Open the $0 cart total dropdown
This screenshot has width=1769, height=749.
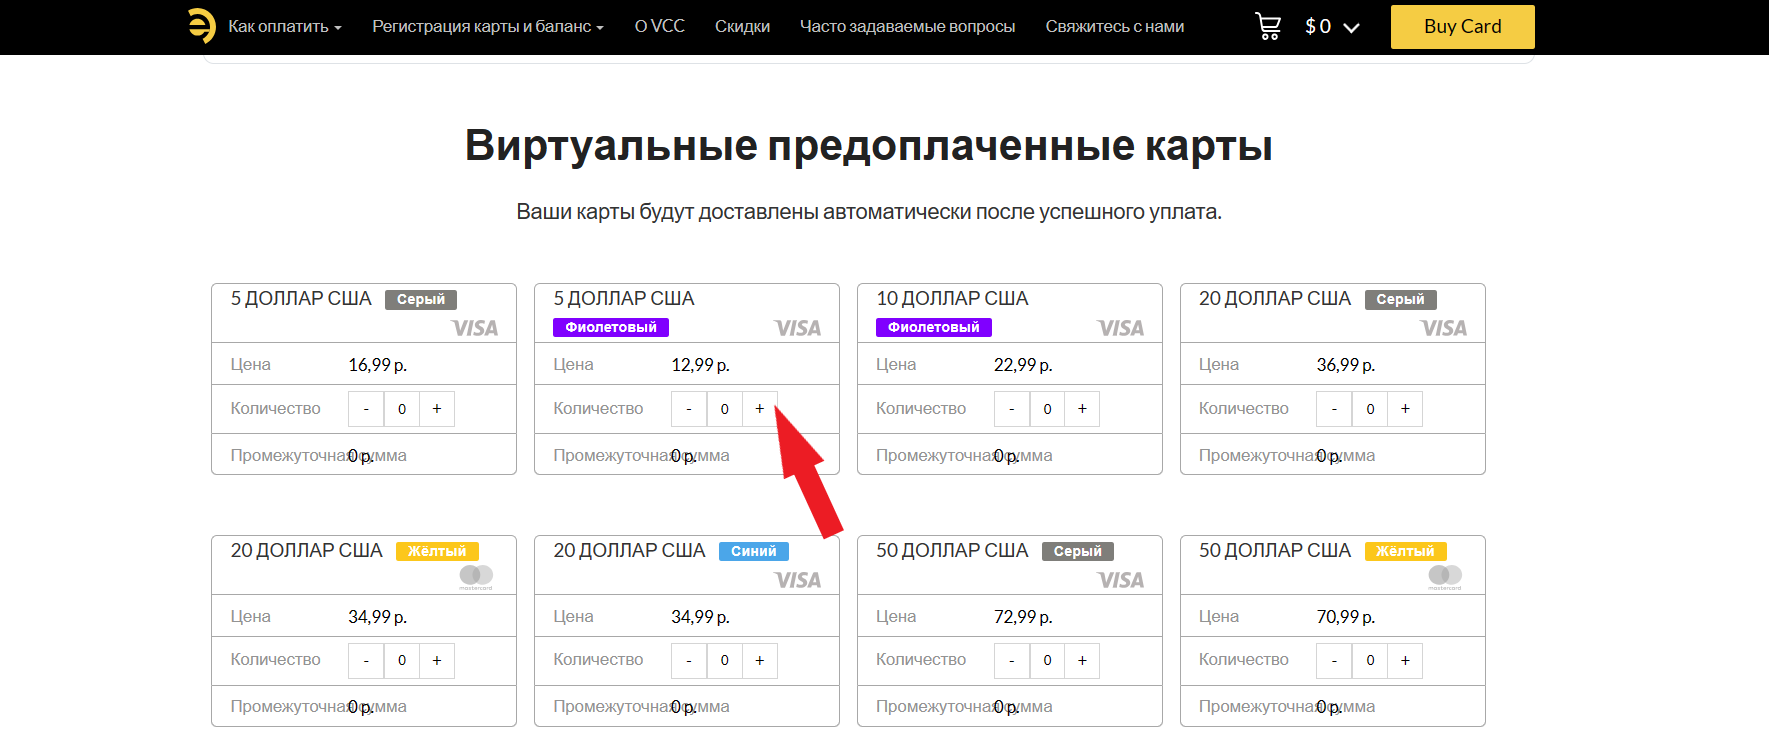(x=1332, y=27)
